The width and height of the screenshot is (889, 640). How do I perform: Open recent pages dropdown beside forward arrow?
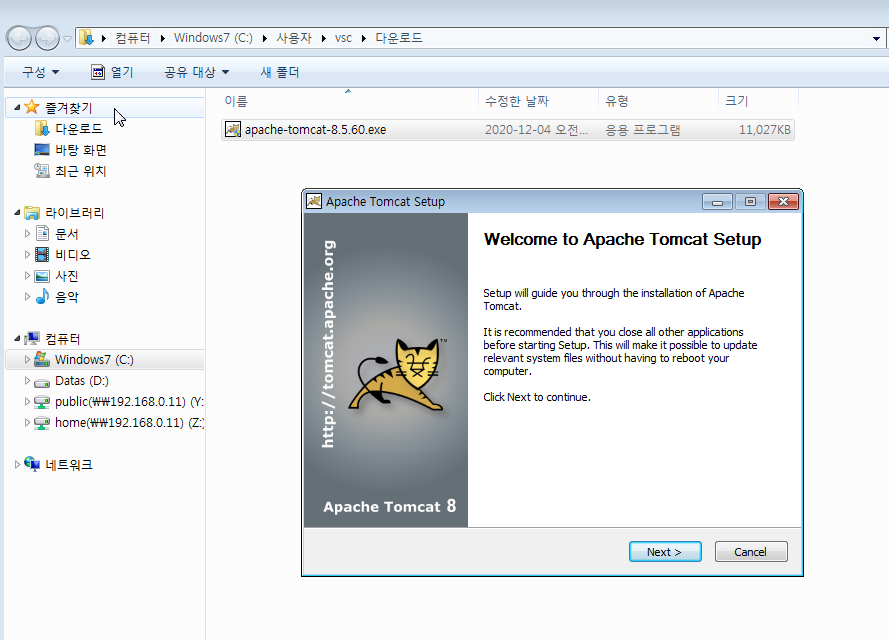(x=67, y=39)
